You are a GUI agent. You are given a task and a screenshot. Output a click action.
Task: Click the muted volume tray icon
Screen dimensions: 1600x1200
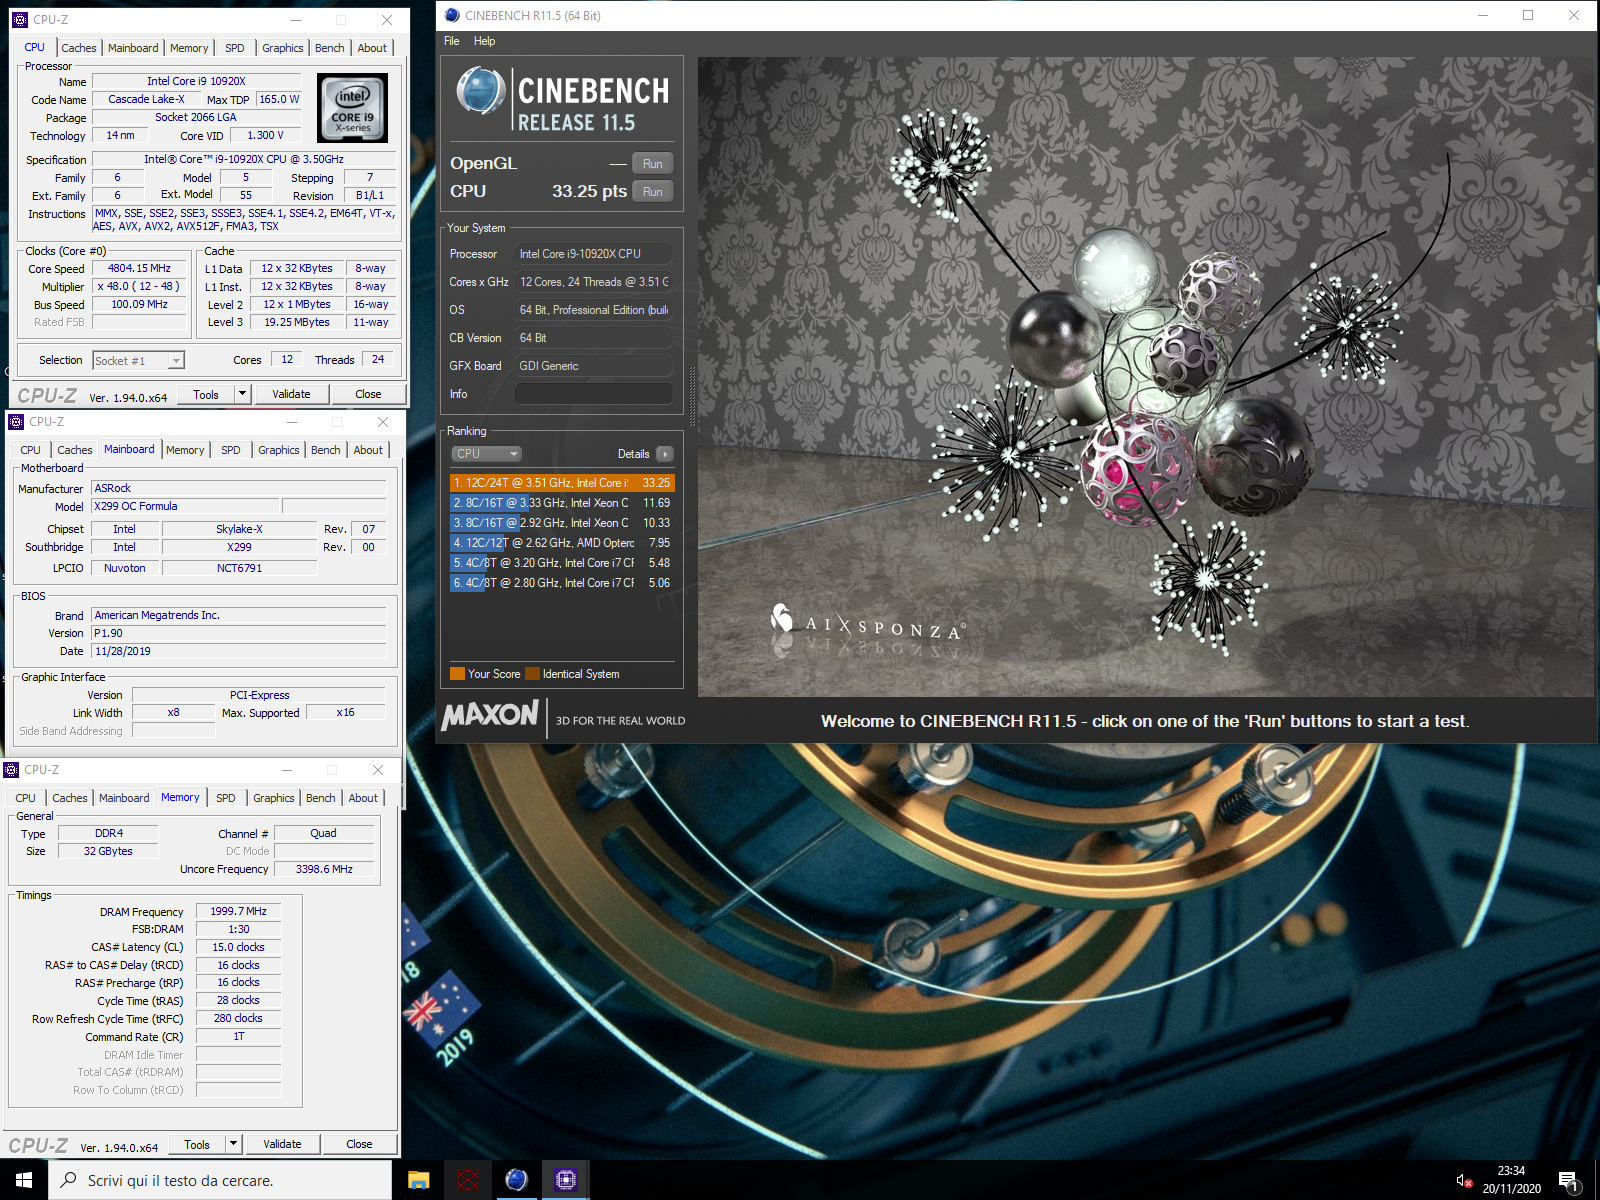click(1463, 1181)
